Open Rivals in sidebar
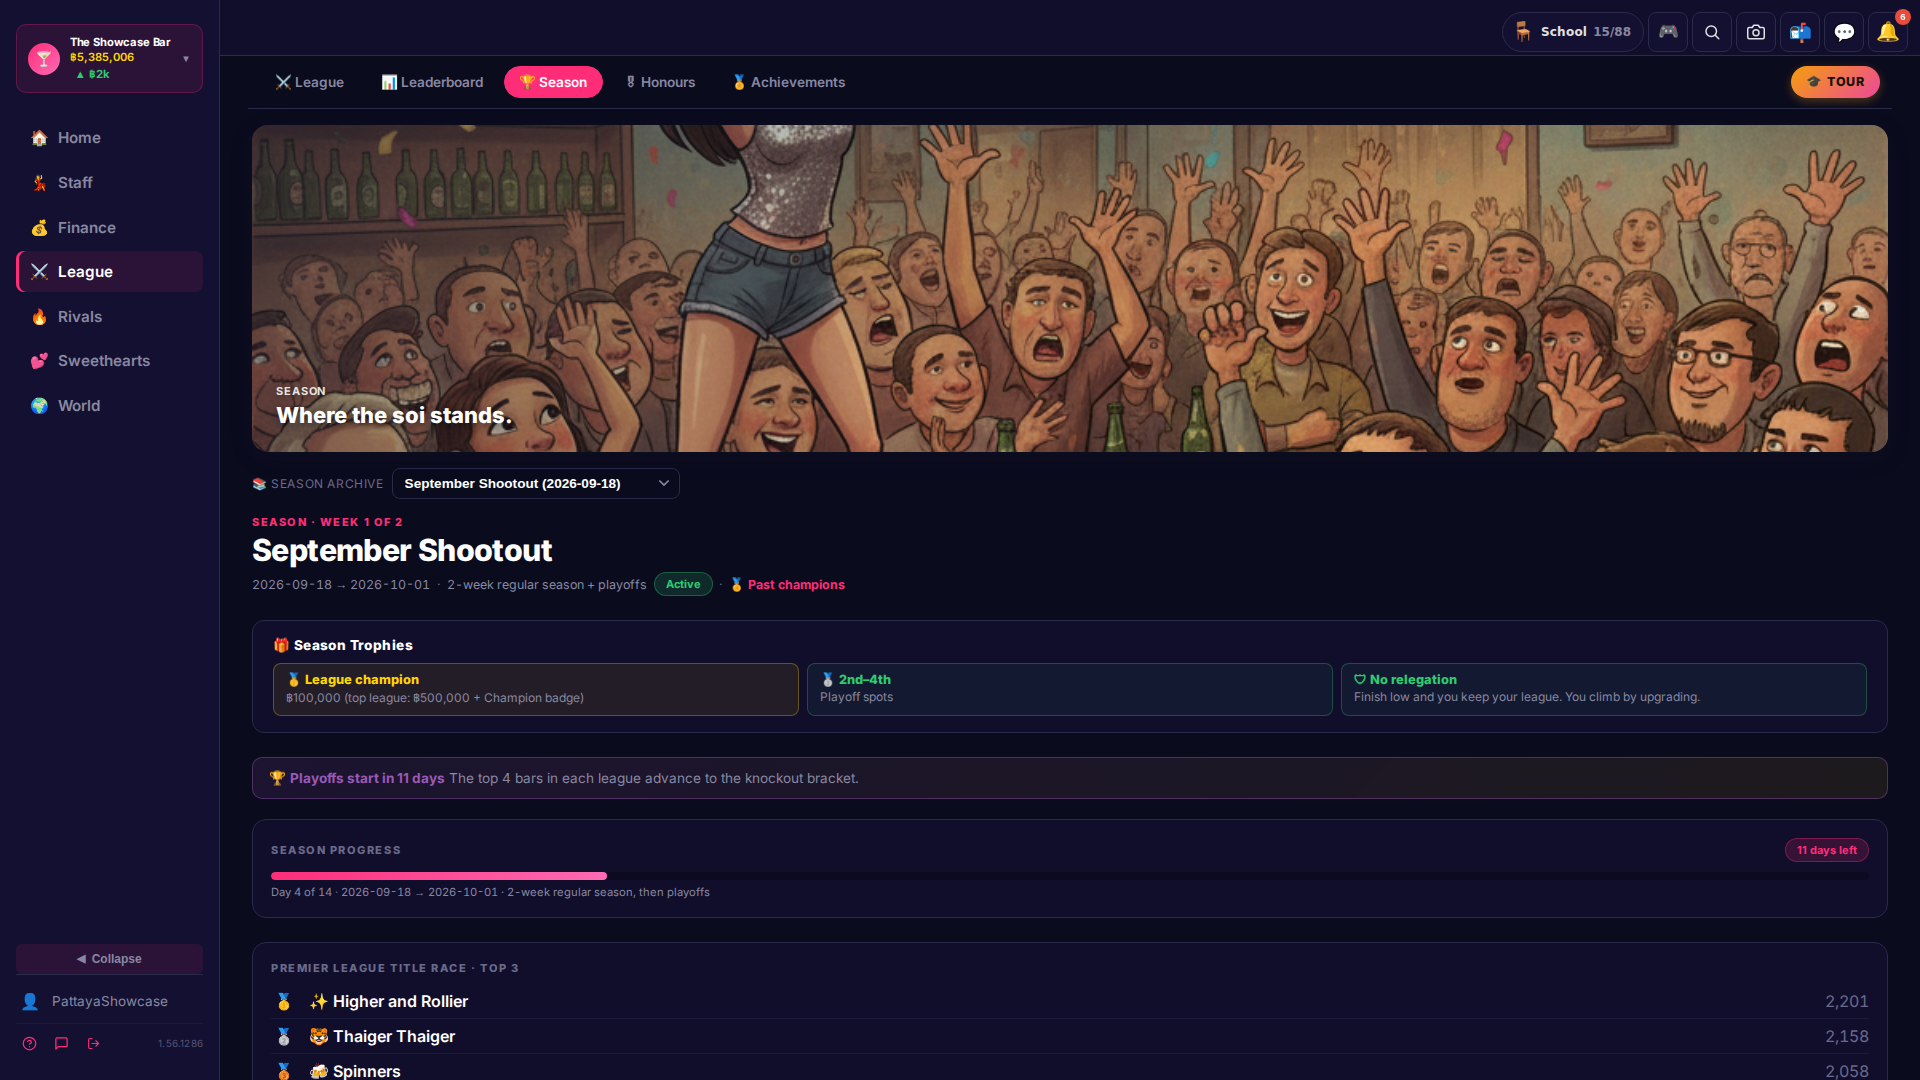This screenshot has height=1080, width=1920. (x=110, y=317)
